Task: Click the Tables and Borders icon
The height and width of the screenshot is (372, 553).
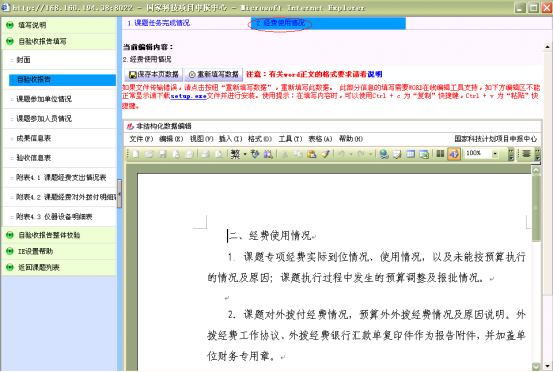Action: pyautogui.click(x=397, y=154)
